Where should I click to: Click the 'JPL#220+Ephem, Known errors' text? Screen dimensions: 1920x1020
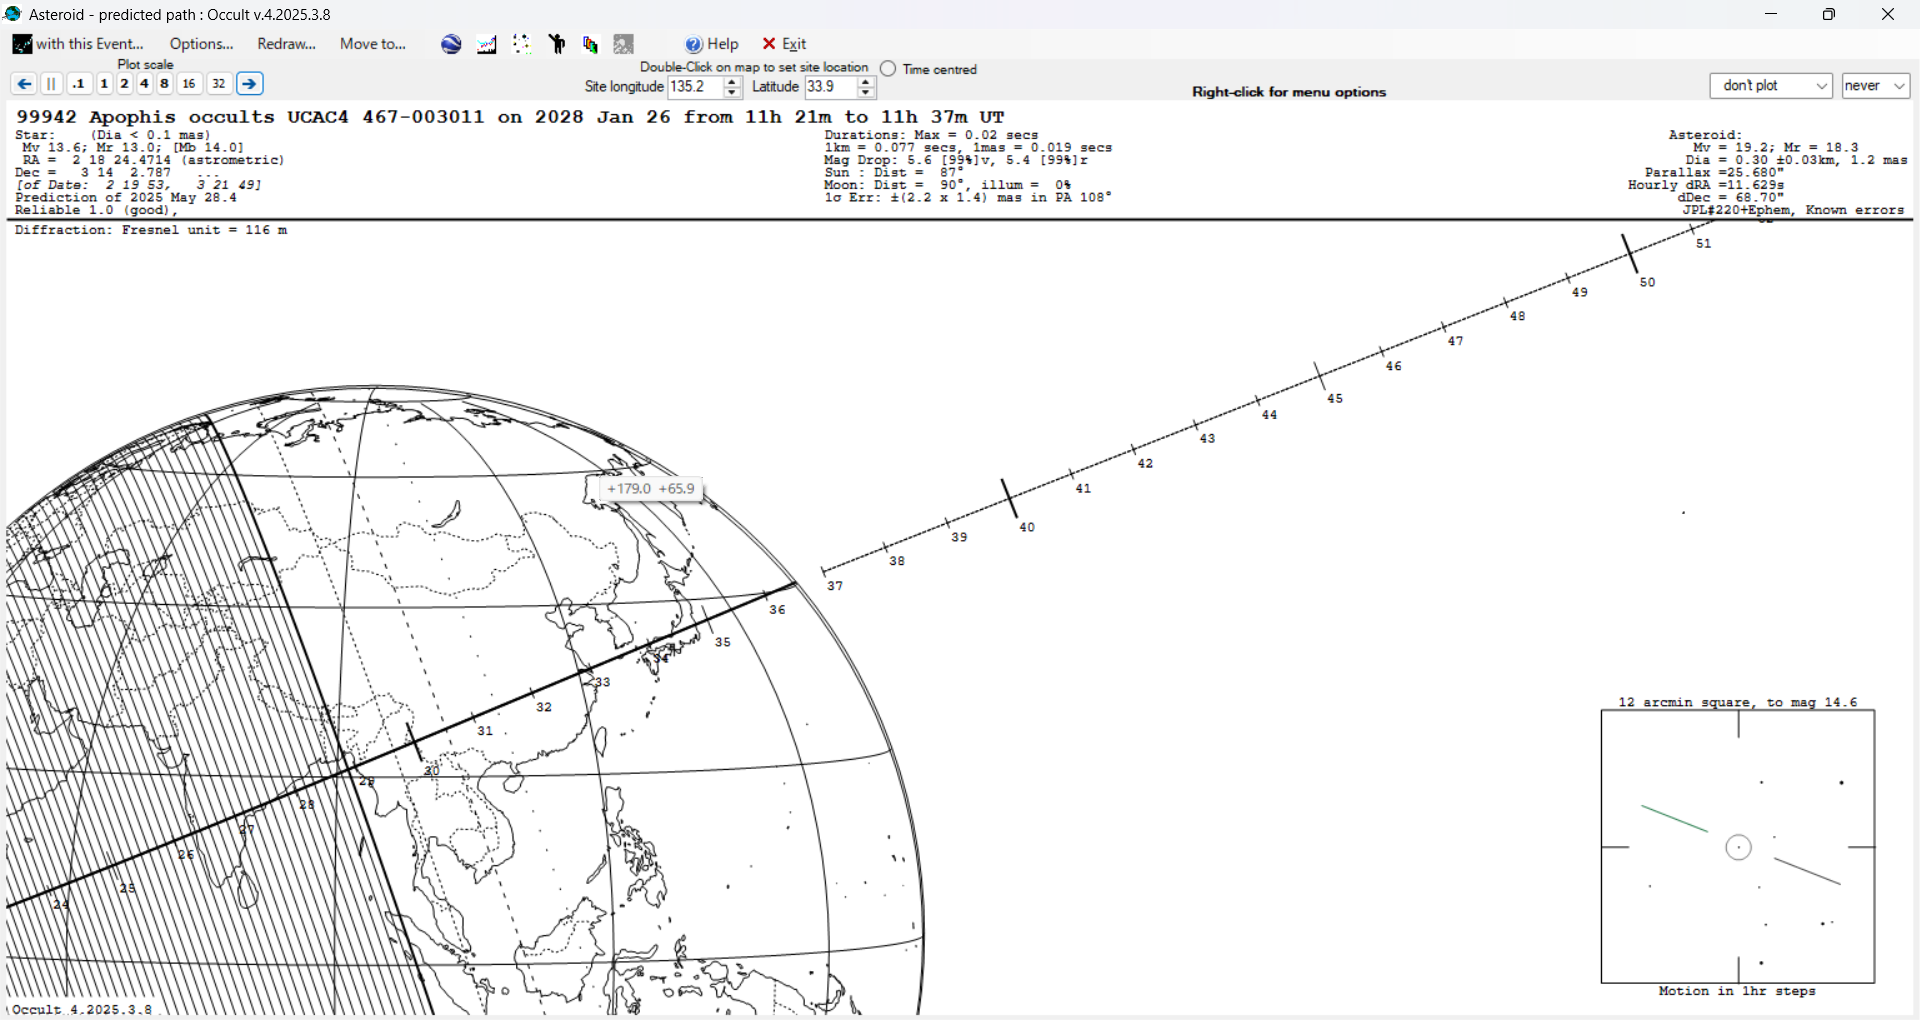(1793, 210)
